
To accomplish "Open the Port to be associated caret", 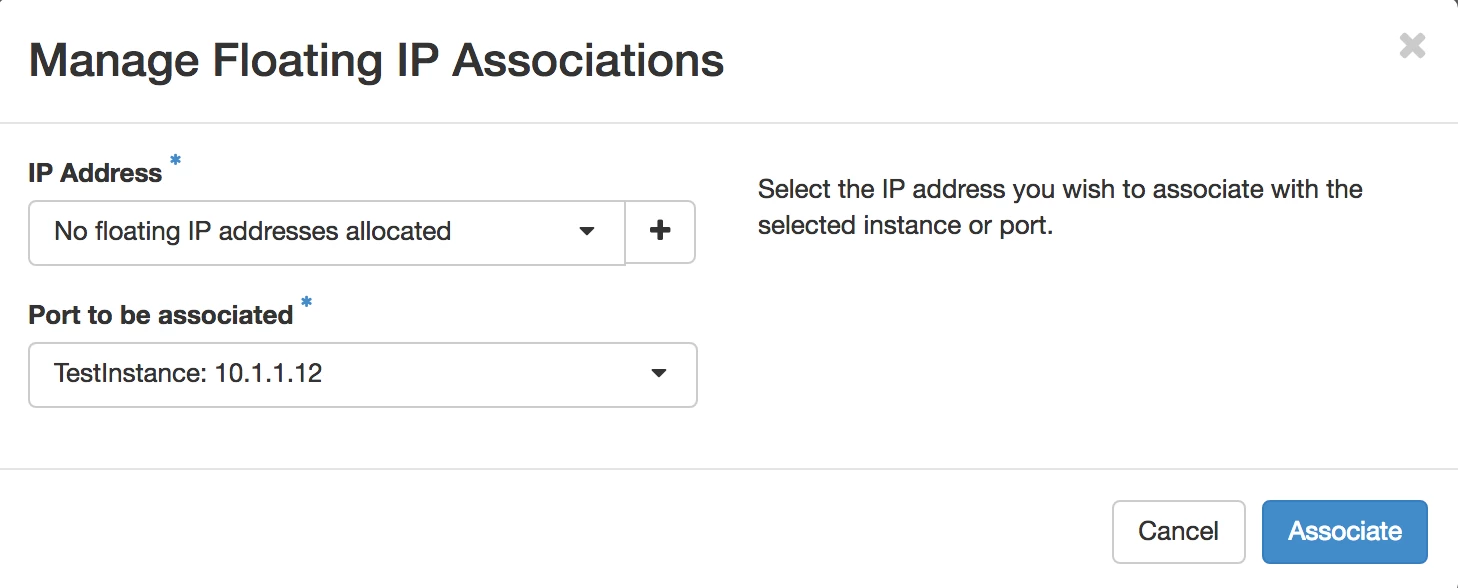I will 658,374.
